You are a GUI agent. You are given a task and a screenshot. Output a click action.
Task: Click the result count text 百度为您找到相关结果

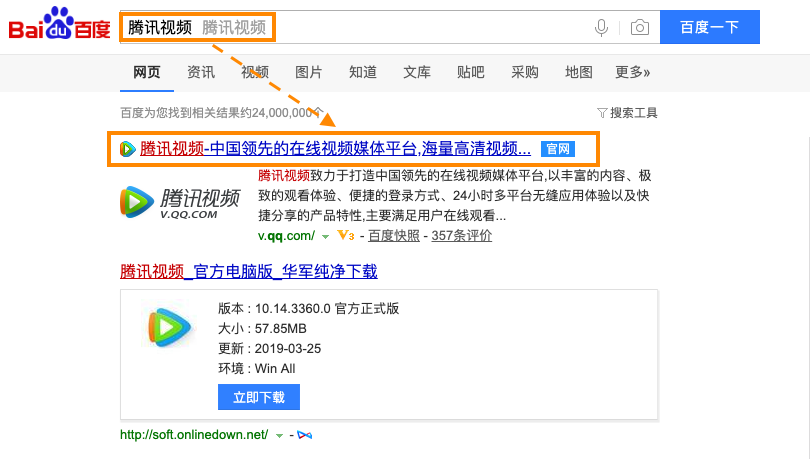[x=222, y=113]
